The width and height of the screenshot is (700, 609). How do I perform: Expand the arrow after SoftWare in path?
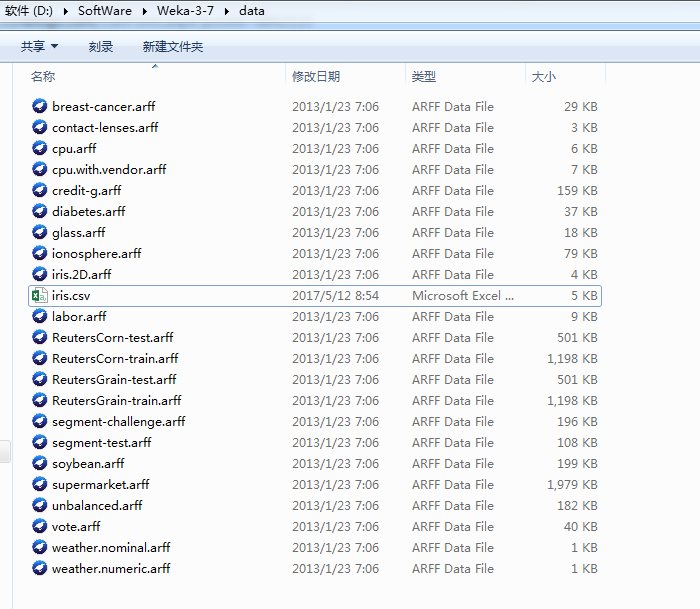pyautogui.click(x=145, y=11)
